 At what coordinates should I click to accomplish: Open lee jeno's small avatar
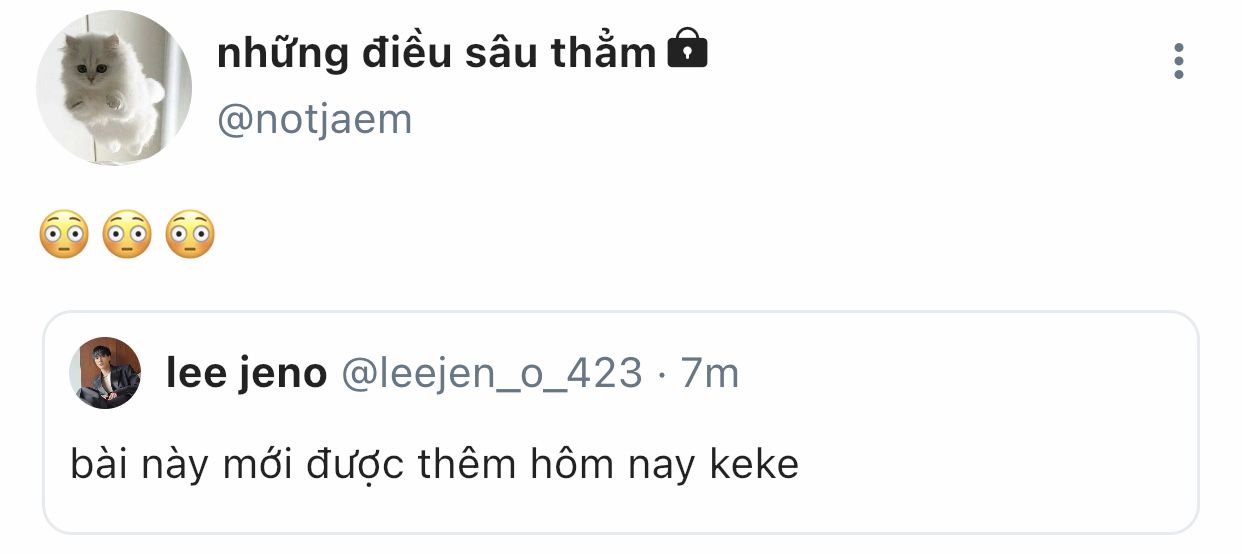[x=105, y=373]
